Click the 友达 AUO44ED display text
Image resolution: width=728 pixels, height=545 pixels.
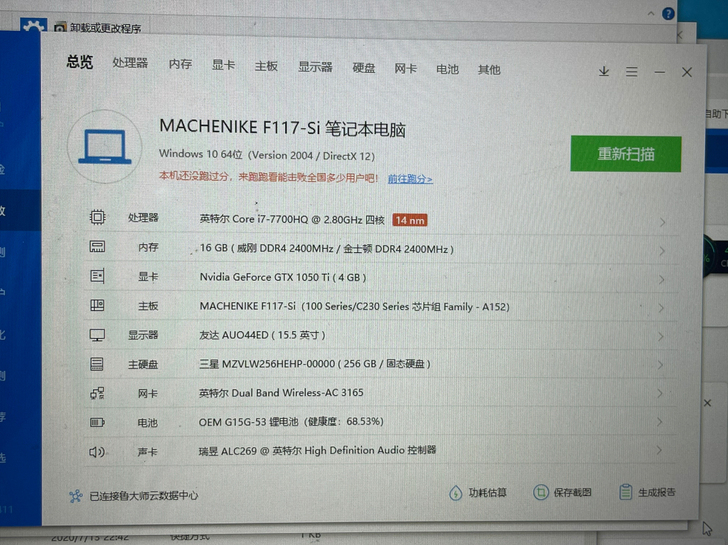[262, 335]
